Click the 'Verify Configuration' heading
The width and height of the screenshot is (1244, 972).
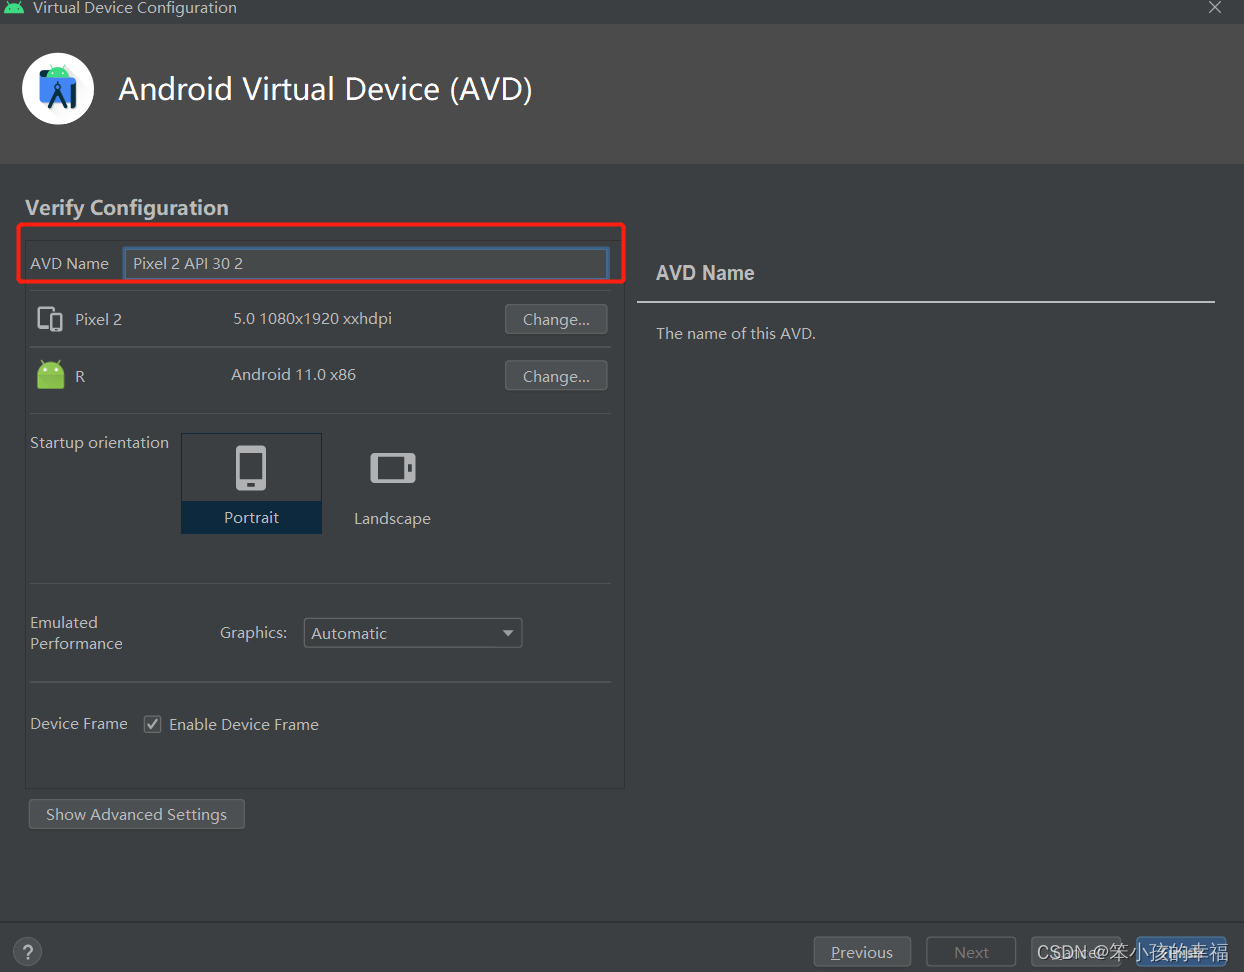tap(127, 208)
